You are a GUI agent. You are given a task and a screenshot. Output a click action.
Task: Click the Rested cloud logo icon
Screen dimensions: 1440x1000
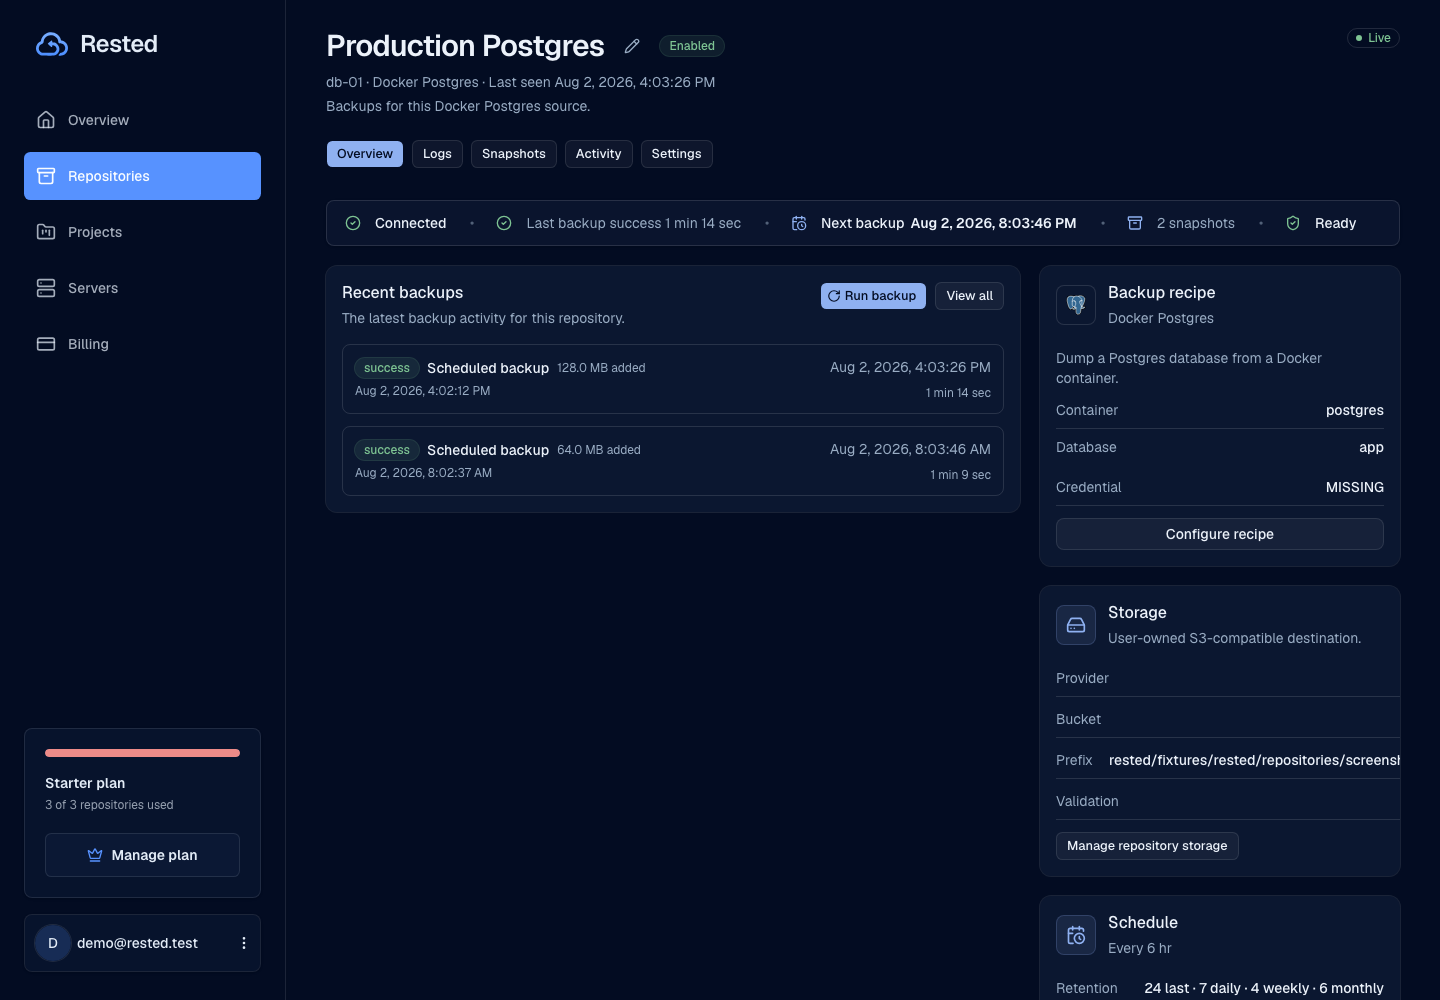click(52, 44)
